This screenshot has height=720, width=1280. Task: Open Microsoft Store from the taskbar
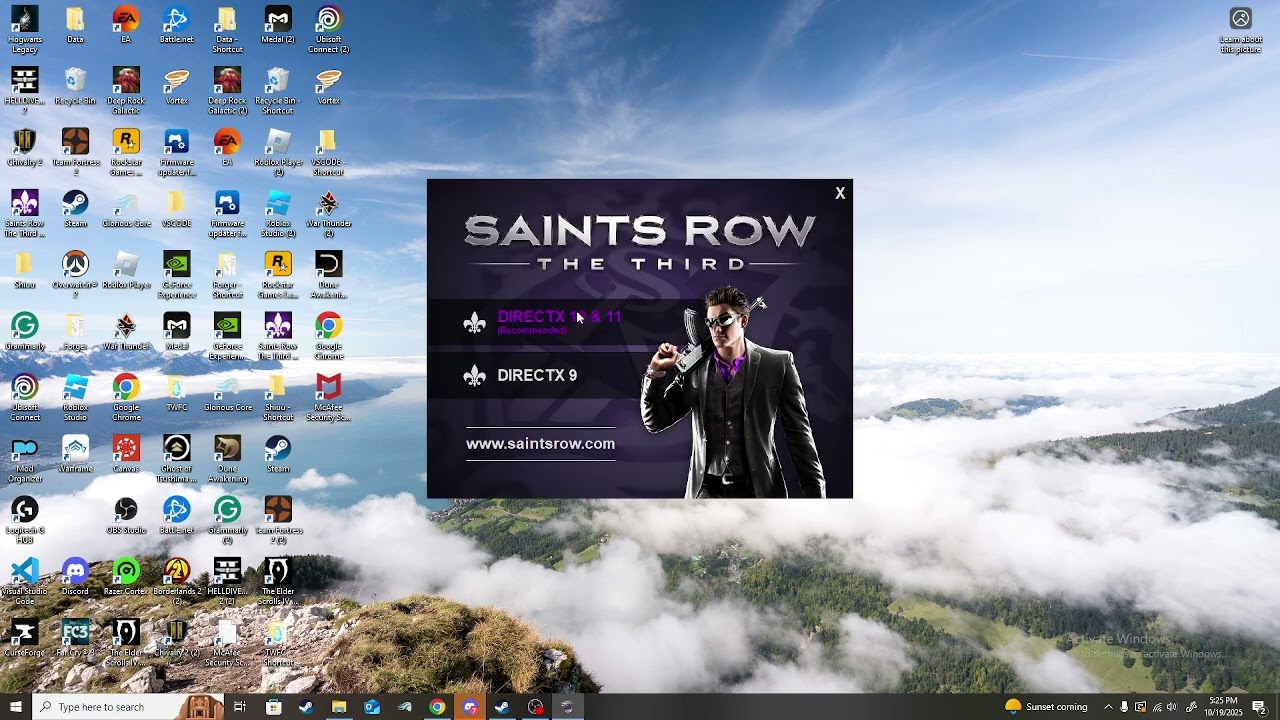click(x=273, y=707)
